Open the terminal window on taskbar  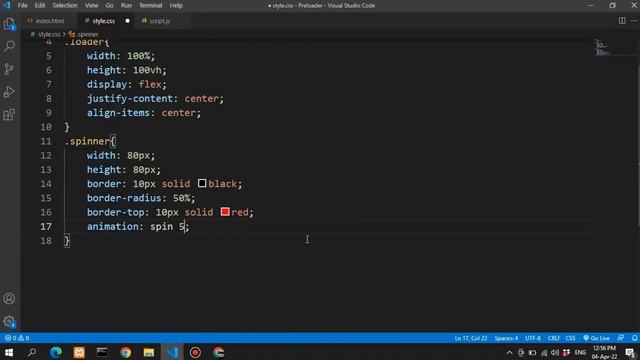pos(102,352)
